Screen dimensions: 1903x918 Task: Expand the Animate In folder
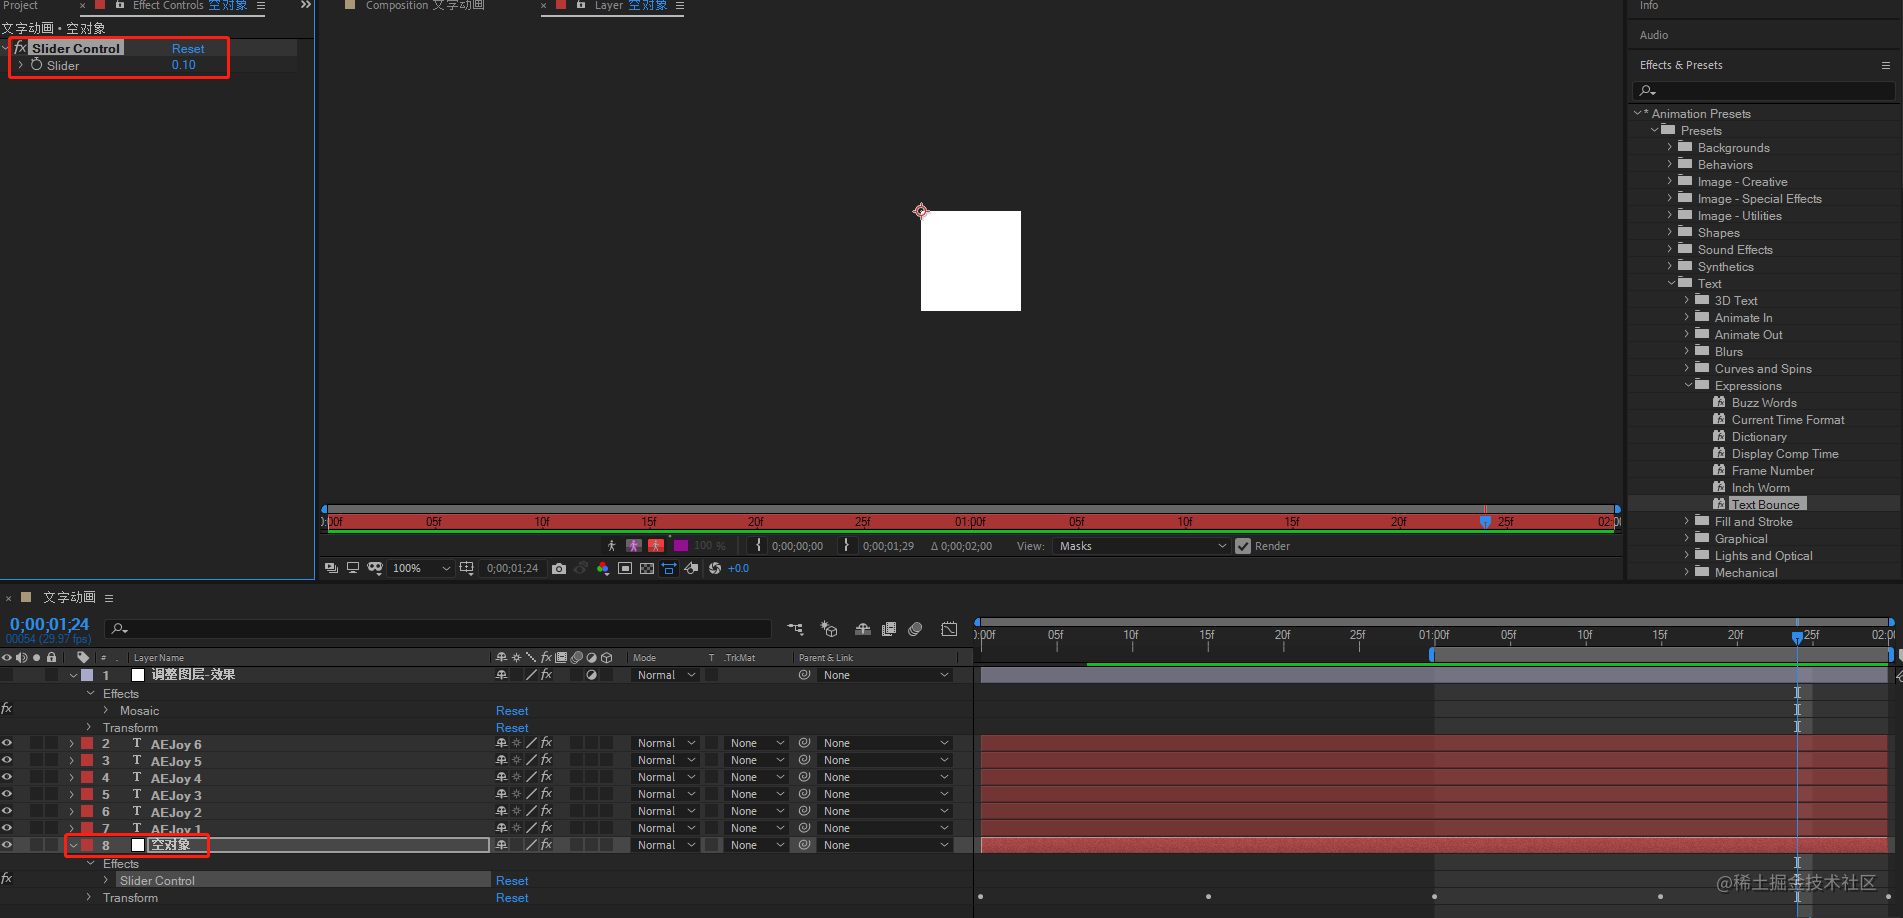pyautogui.click(x=1687, y=317)
